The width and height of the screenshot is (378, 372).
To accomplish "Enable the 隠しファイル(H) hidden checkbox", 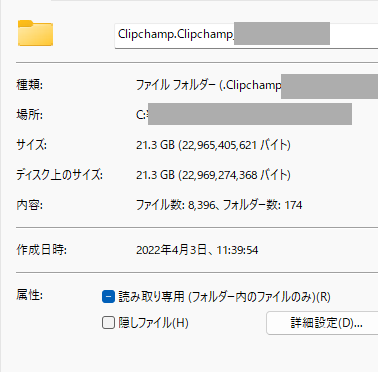I will tap(108, 323).
